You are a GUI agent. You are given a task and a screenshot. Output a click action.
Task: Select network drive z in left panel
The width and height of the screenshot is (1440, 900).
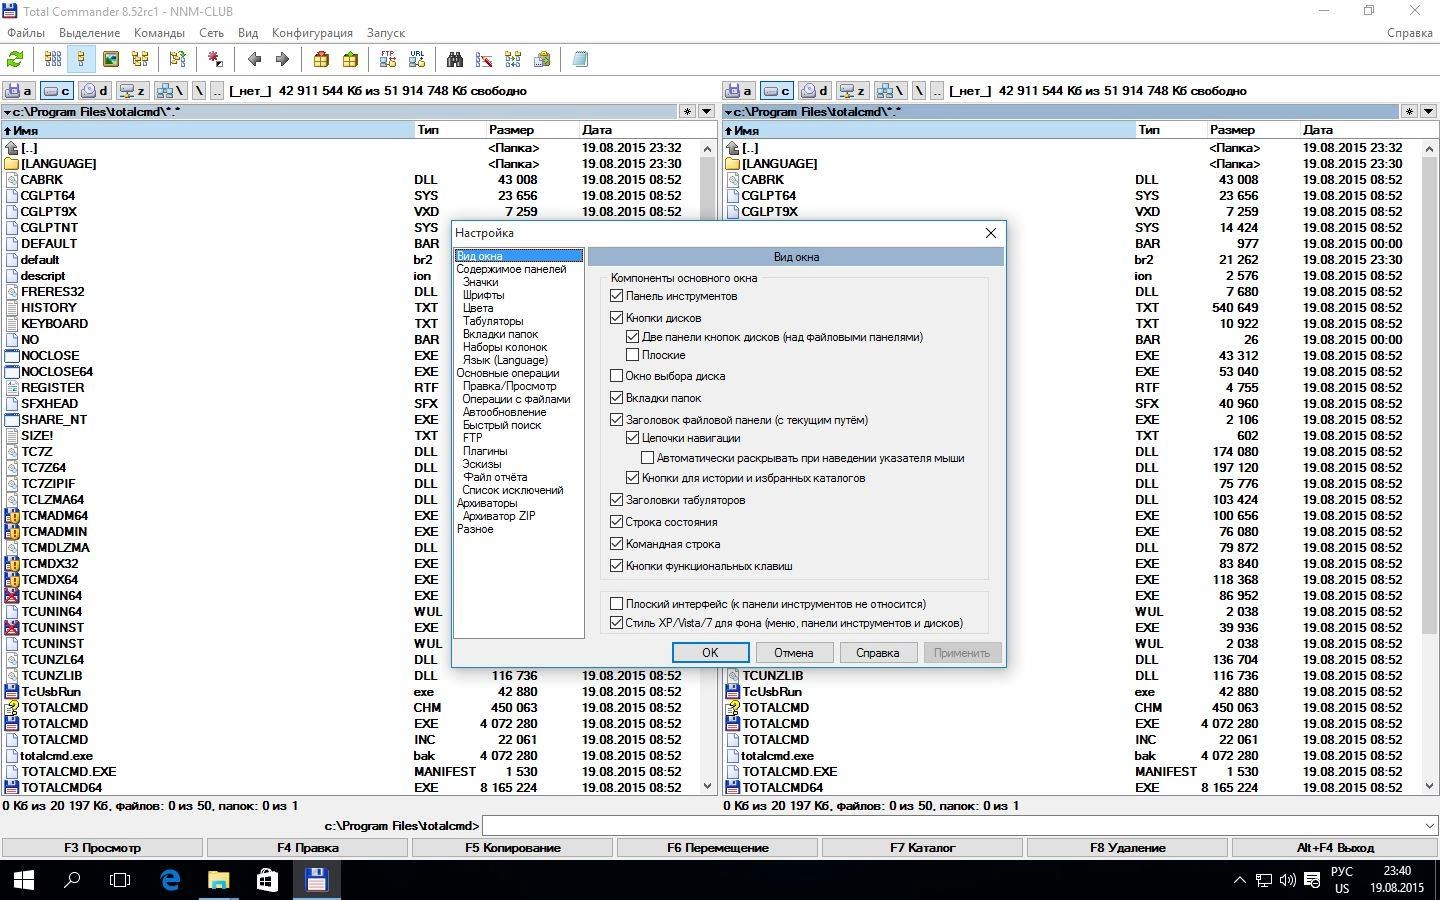tap(133, 91)
